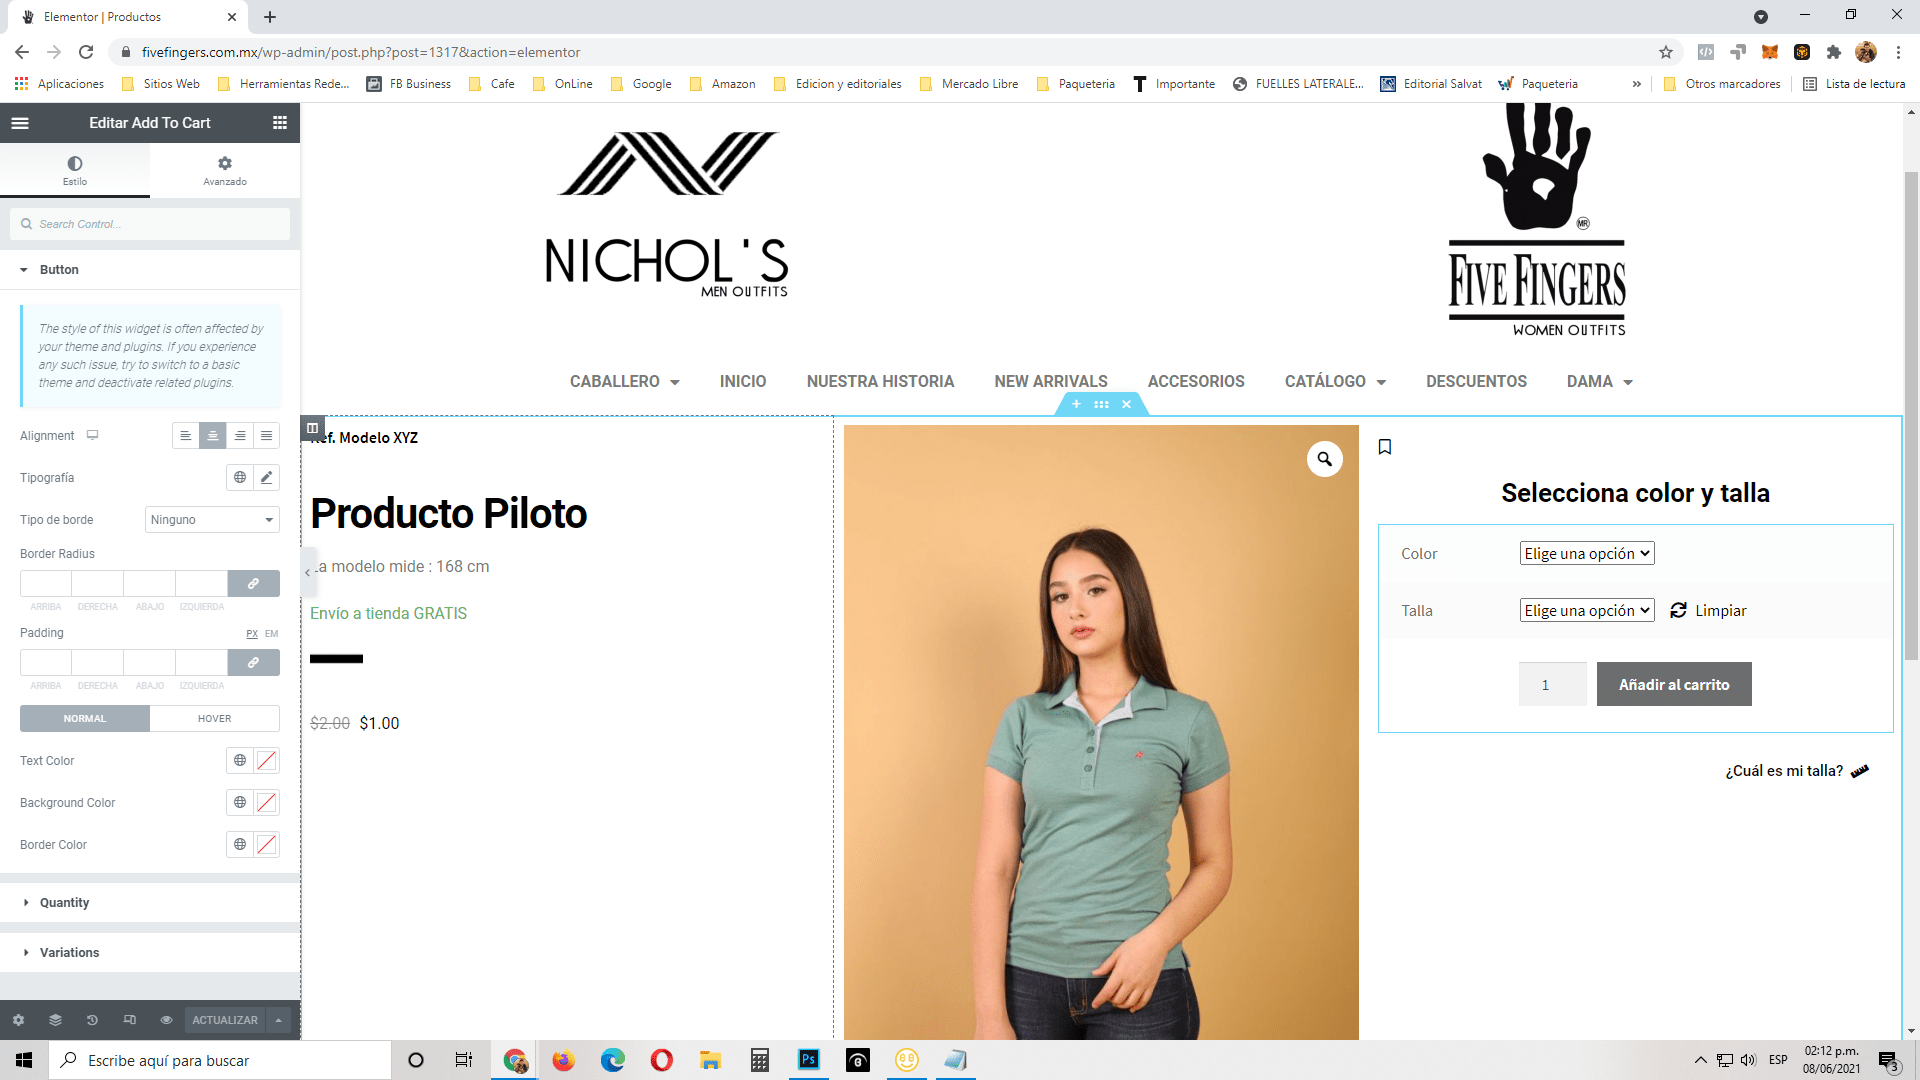Click the bookmark wishlist icon

(1385, 447)
